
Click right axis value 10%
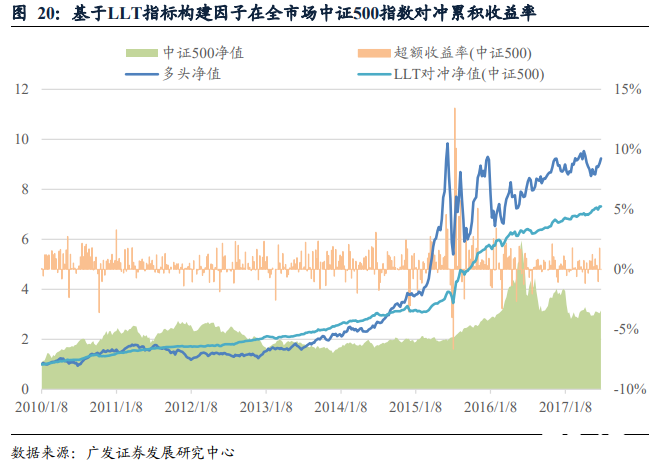627,149
